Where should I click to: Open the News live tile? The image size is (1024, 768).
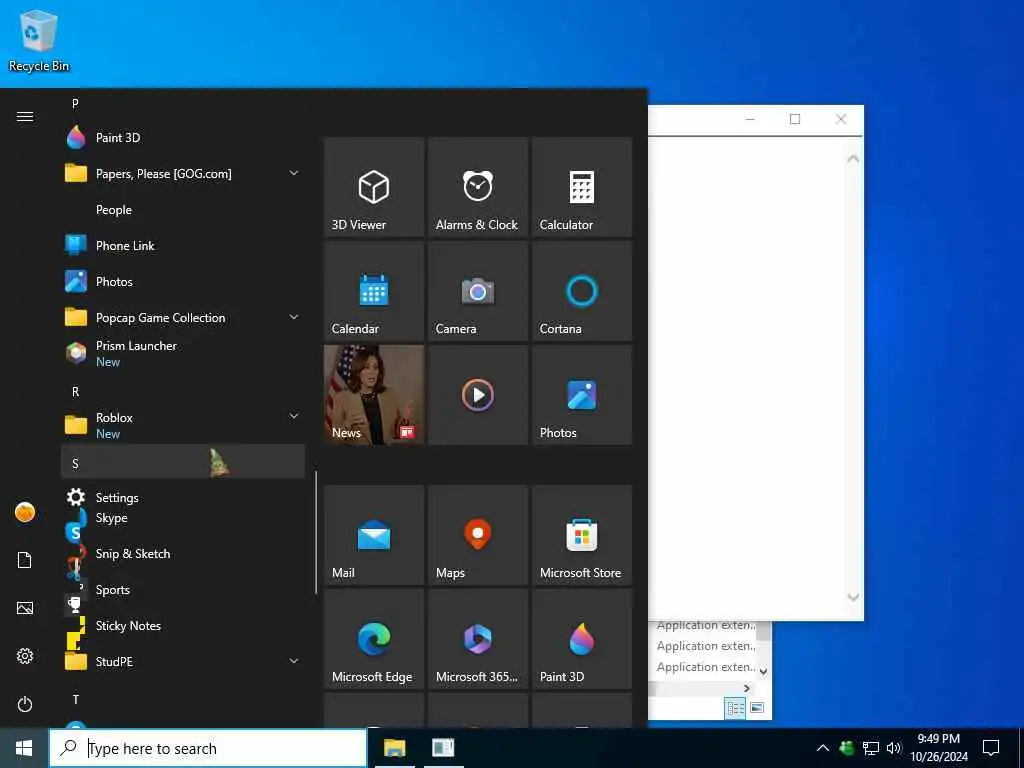point(374,395)
